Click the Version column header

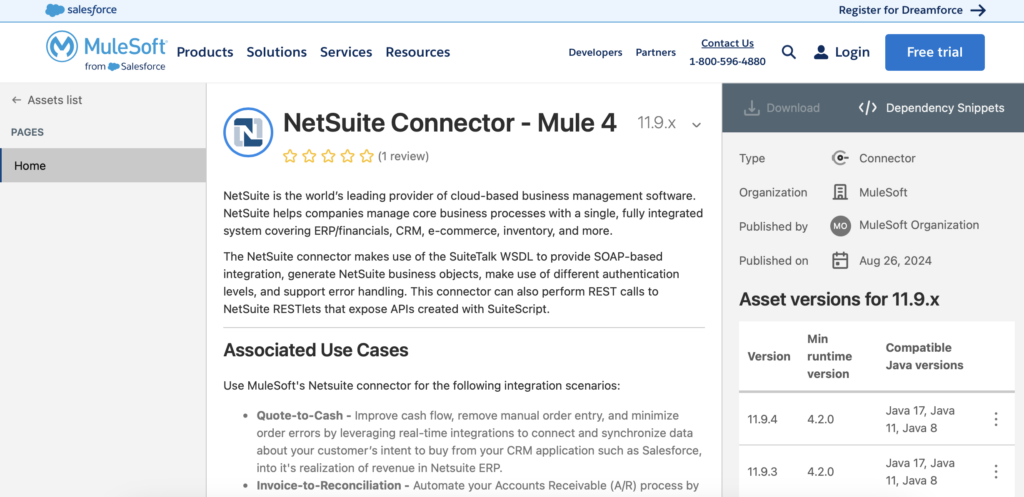tap(769, 357)
